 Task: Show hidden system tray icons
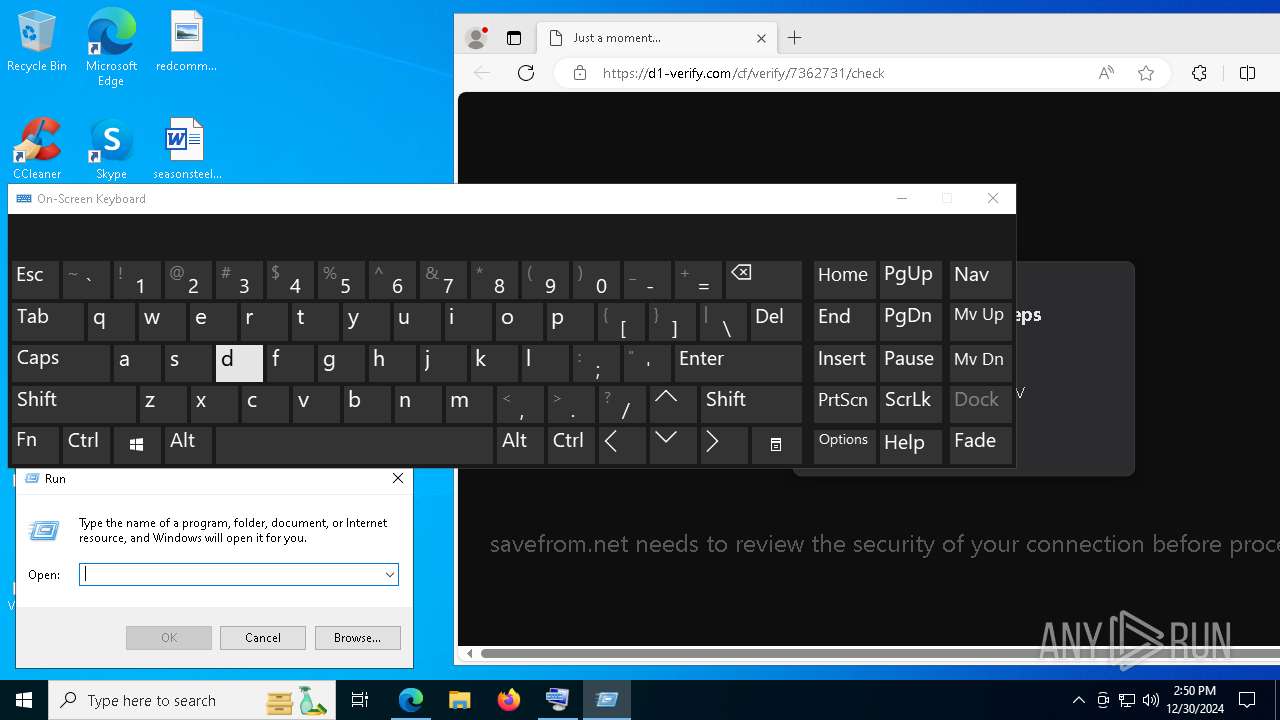[x=1078, y=700]
